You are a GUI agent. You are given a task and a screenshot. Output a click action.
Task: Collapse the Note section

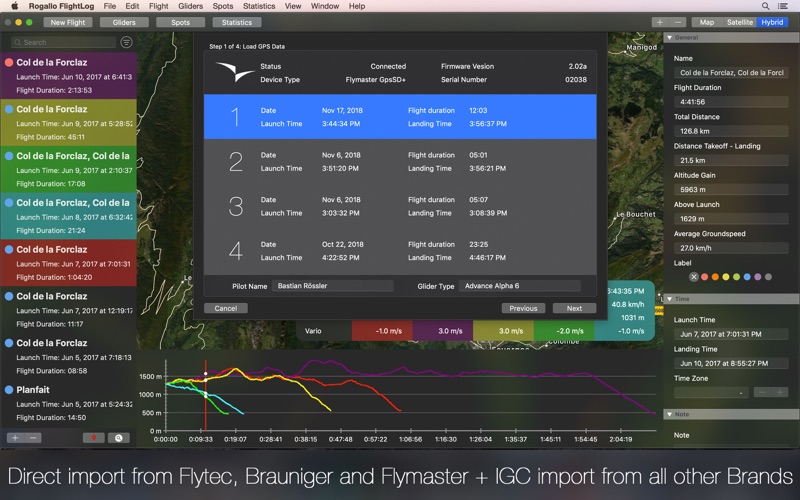click(669, 414)
